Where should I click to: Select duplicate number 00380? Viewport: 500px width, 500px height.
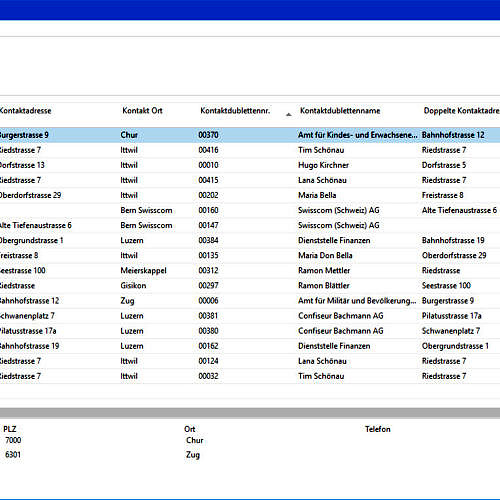208,331
